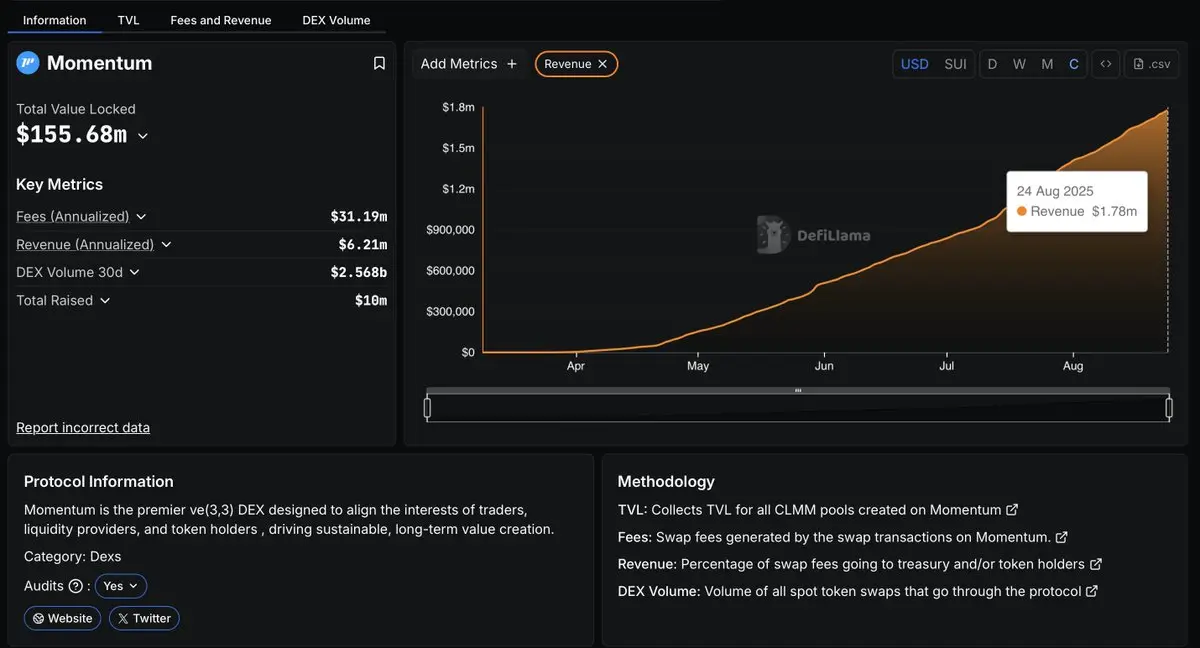
Task: Open the Add Metrics menu
Action: coord(468,64)
